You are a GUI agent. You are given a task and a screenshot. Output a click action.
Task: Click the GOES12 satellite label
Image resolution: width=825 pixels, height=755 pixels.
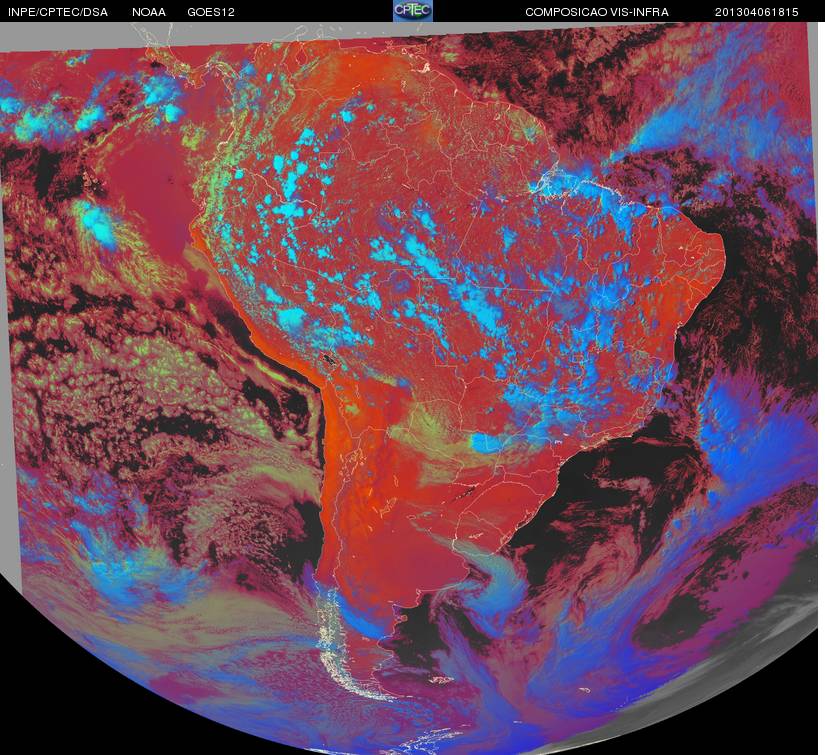211,12
